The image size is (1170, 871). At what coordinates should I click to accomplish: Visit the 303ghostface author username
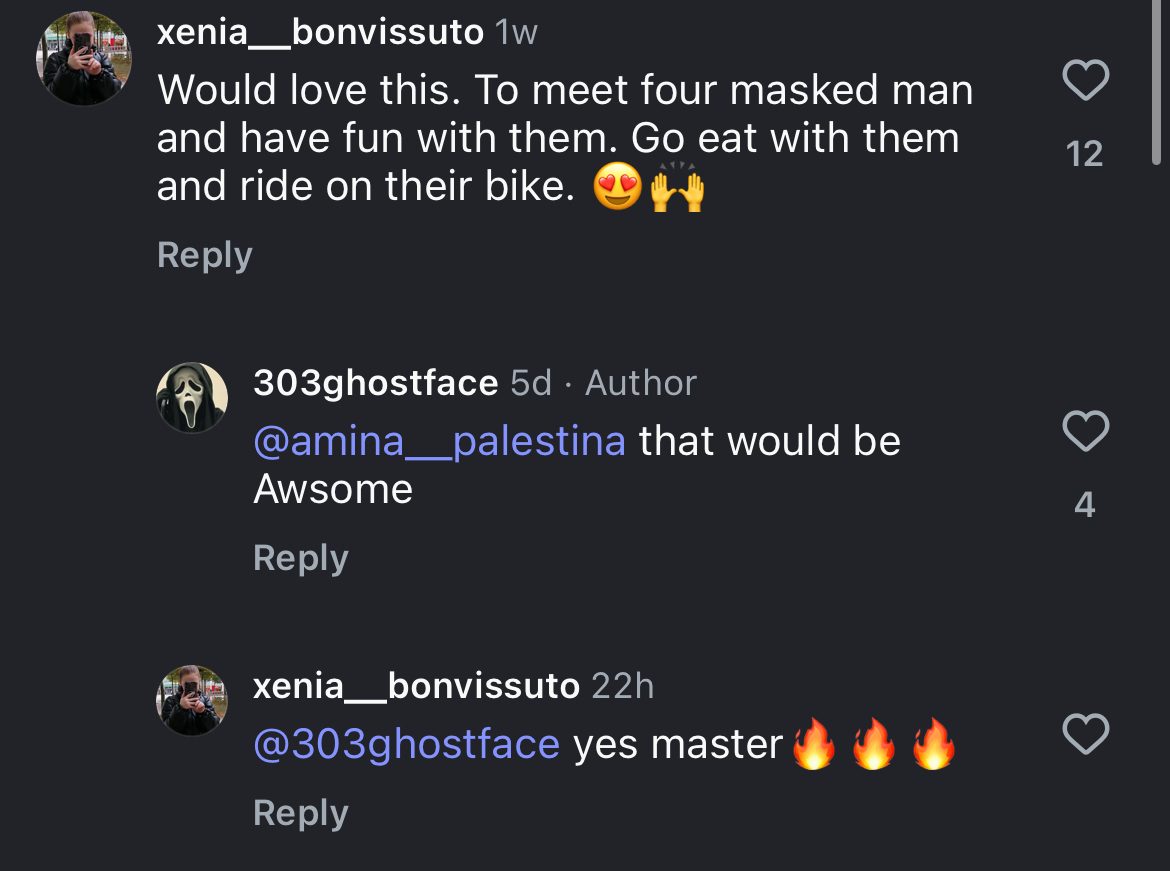coord(375,383)
